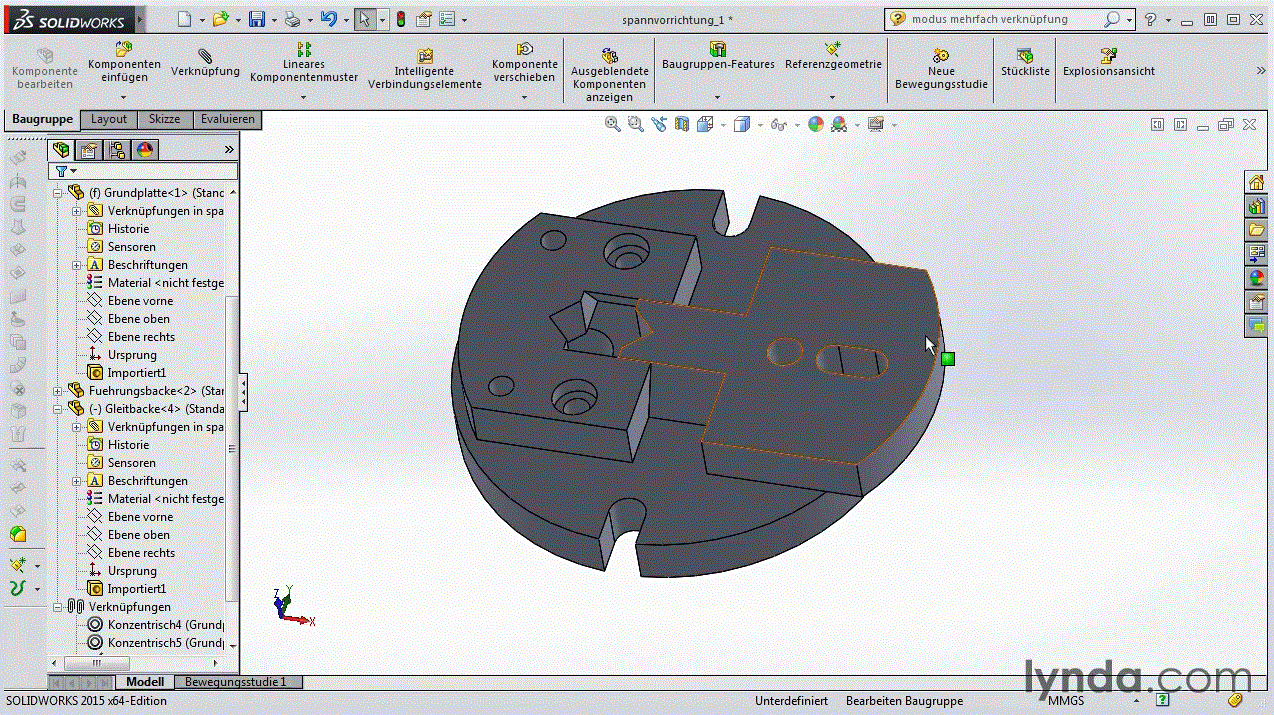Viewport: 1274px width, 715px height.
Task: Click the Rebuild traffic light icon
Action: [x=401, y=19]
